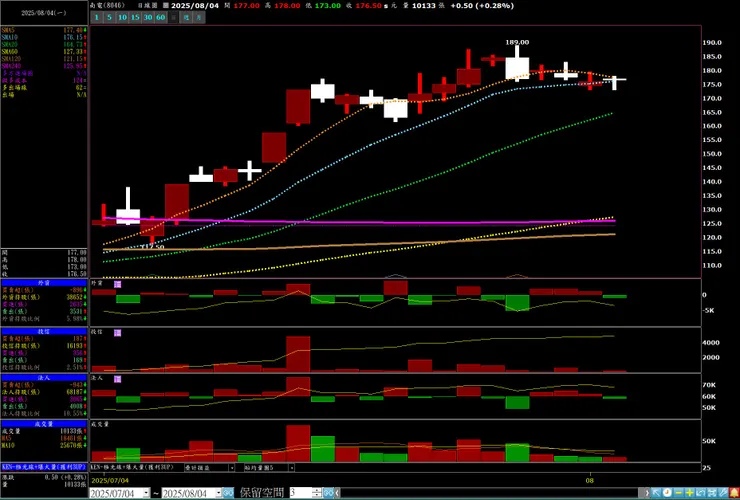740x500 pixels.
Task: Increase 保留空間 value with up stepper
Action: click(318, 491)
